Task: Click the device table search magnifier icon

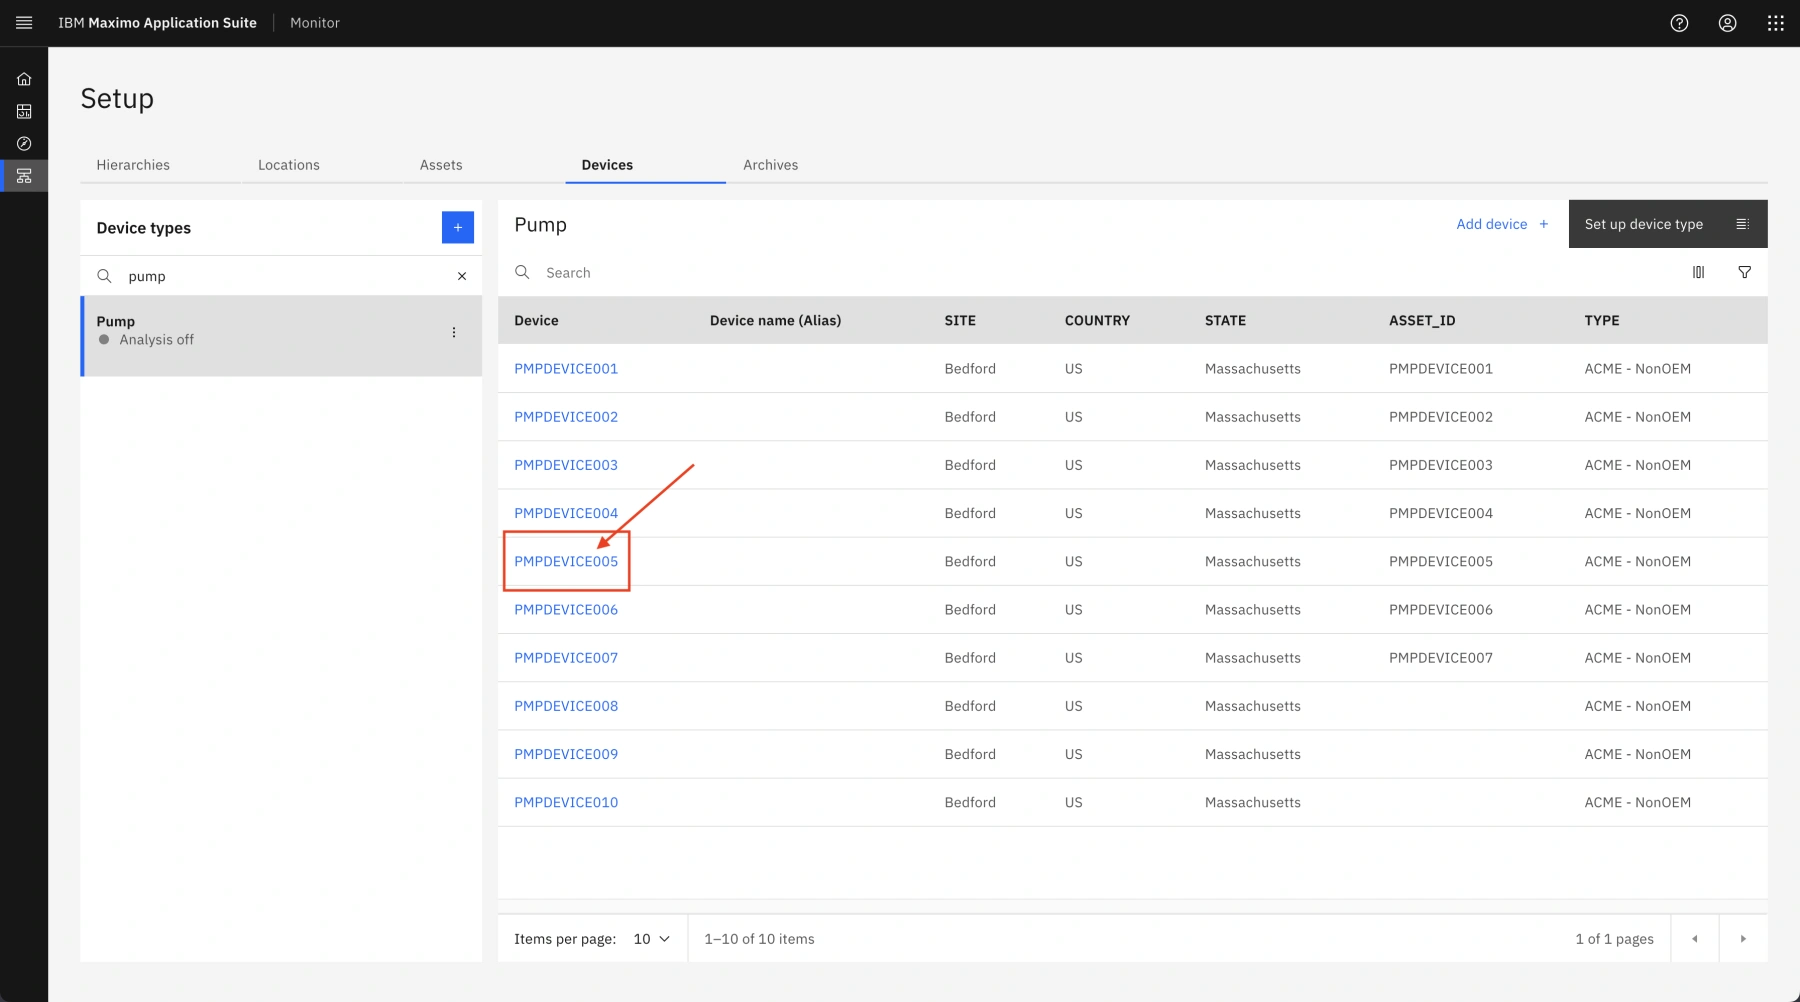Action: tap(522, 272)
